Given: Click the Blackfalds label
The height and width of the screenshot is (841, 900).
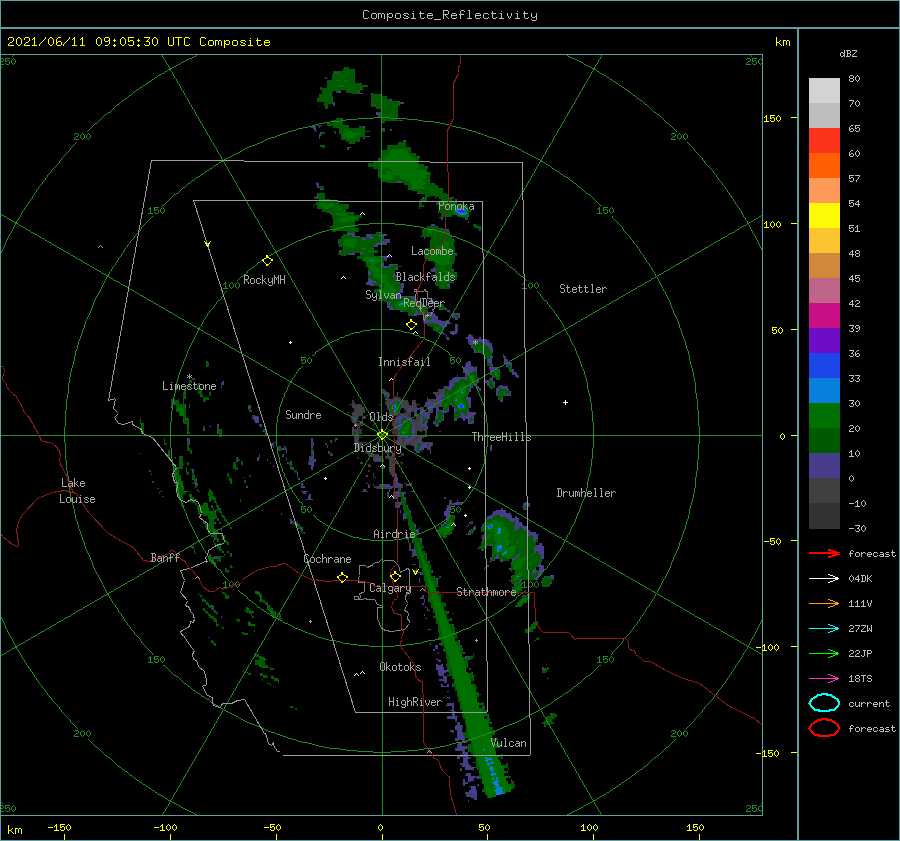Looking at the screenshot, I should point(425,277).
